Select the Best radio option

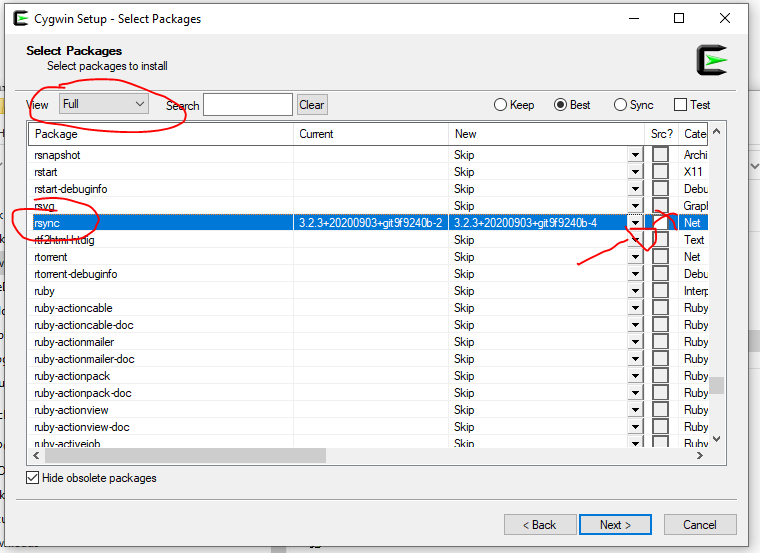coord(572,105)
